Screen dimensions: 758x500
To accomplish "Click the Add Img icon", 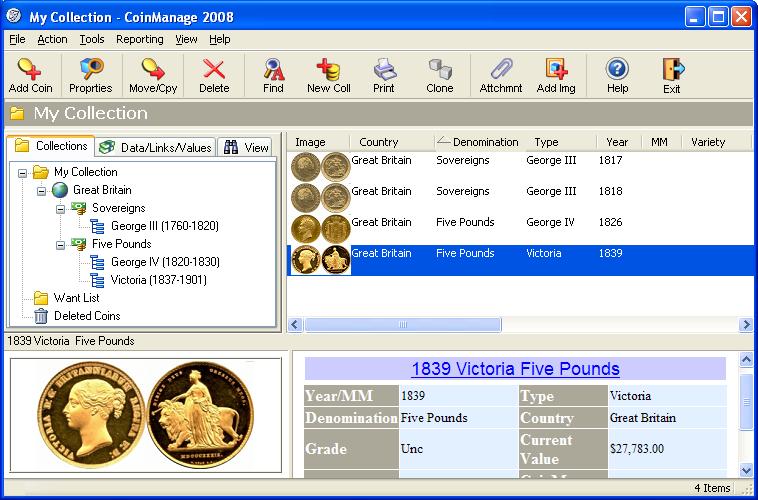I will [x=556, y=69].
